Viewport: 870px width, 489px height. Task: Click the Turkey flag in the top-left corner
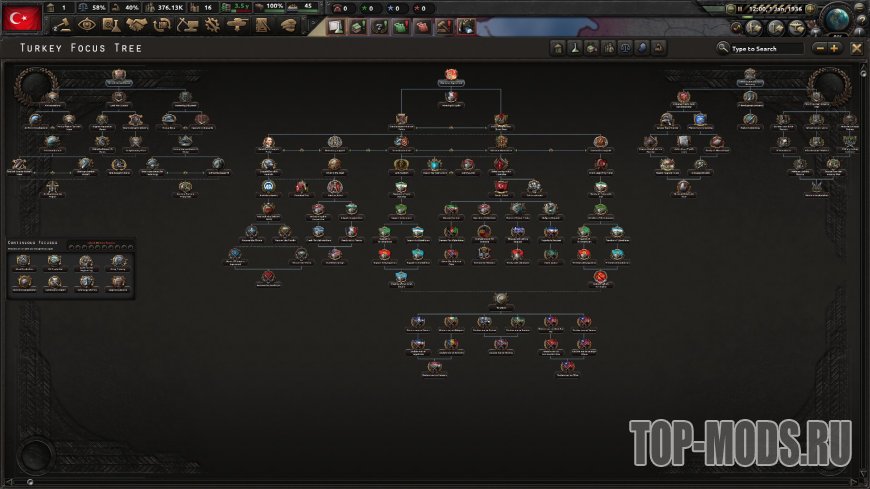[x=23, y=18]
